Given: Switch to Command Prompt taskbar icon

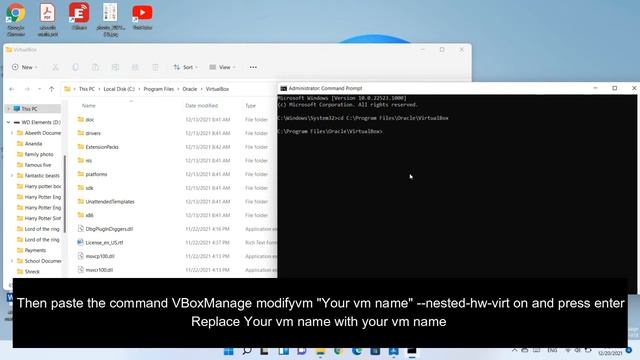Looking at the screenshot, I should 412,351.
